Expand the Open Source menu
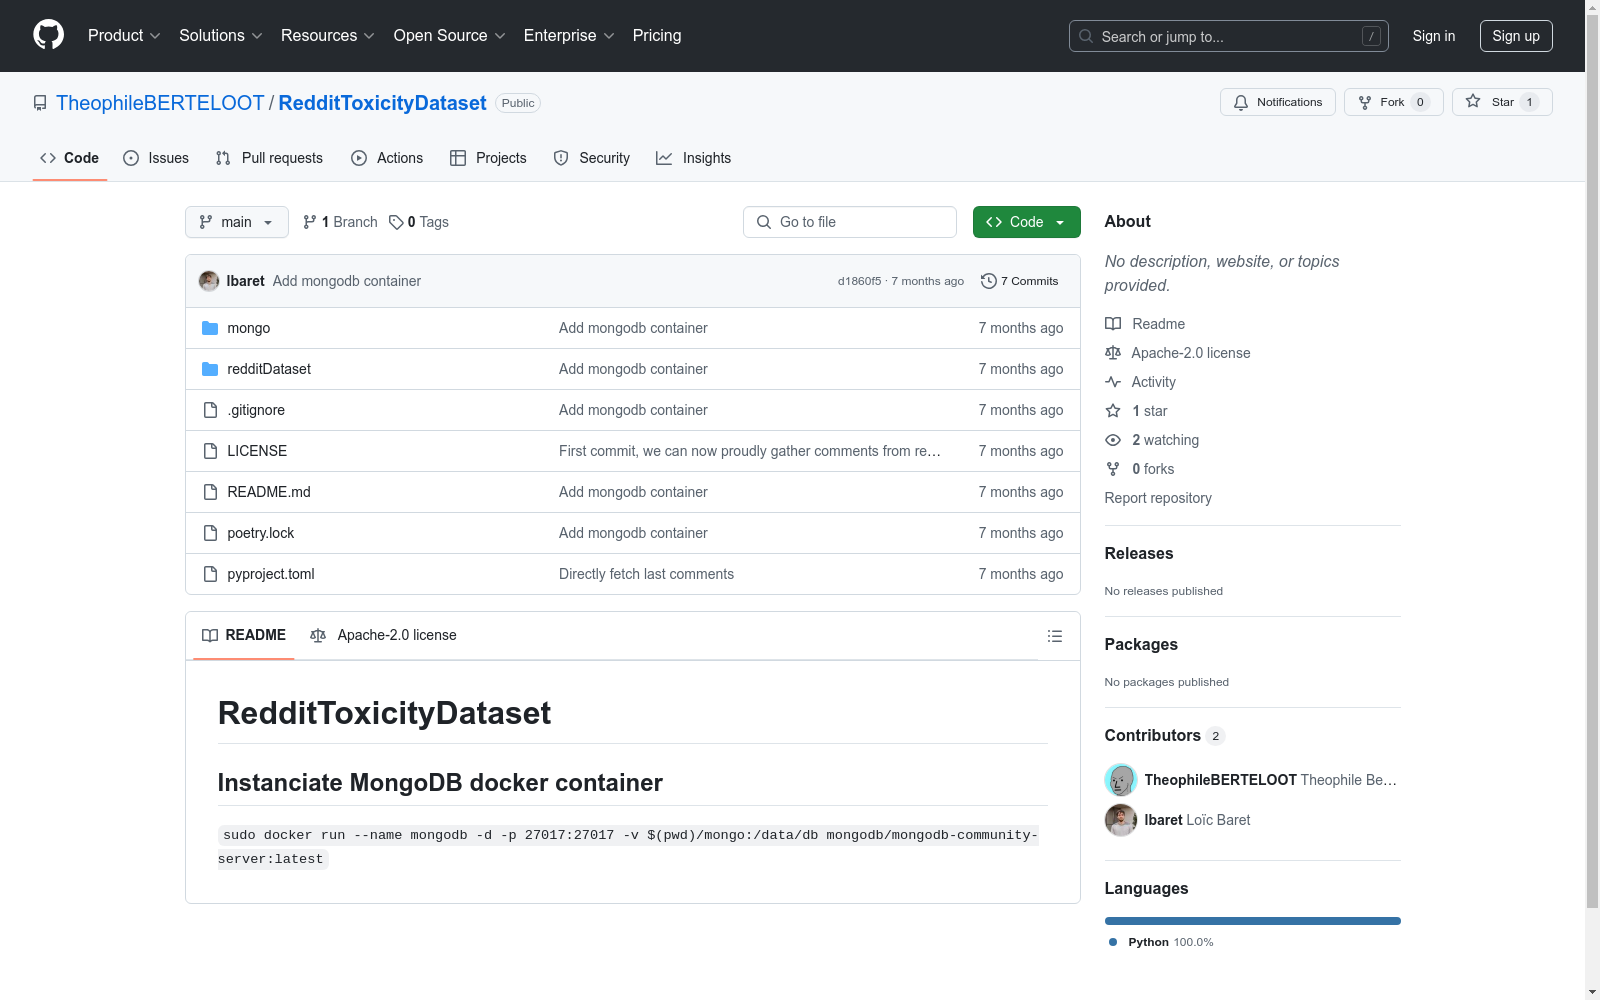Screen dimensions: 1600x1000 click(450, 35)
